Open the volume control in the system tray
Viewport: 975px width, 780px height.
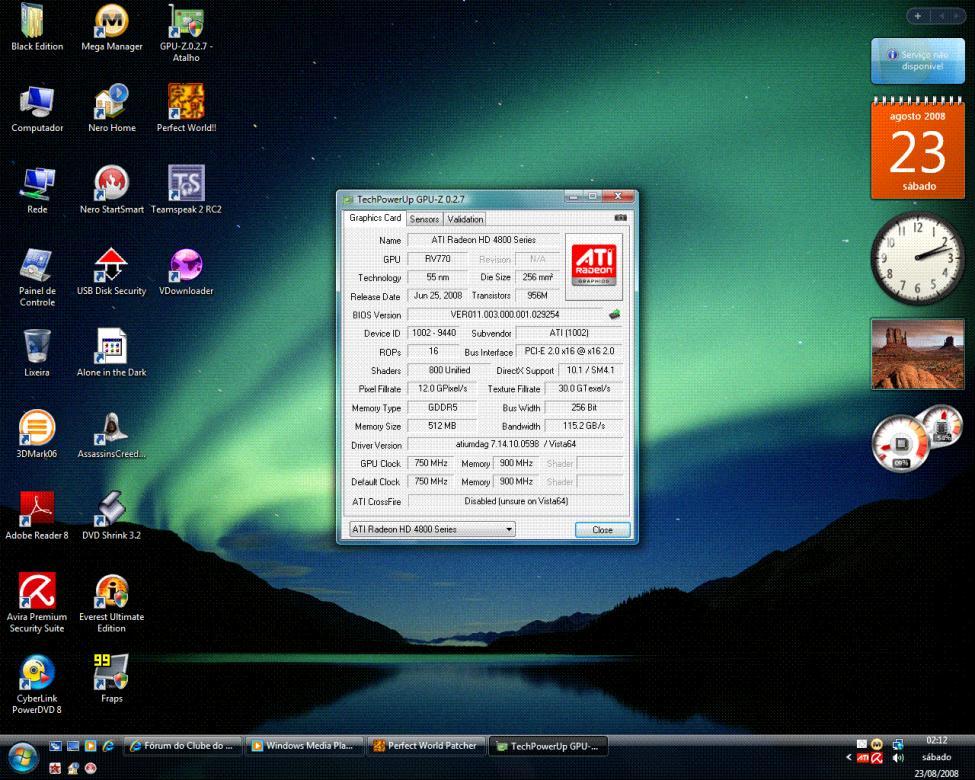coord(898,758)
